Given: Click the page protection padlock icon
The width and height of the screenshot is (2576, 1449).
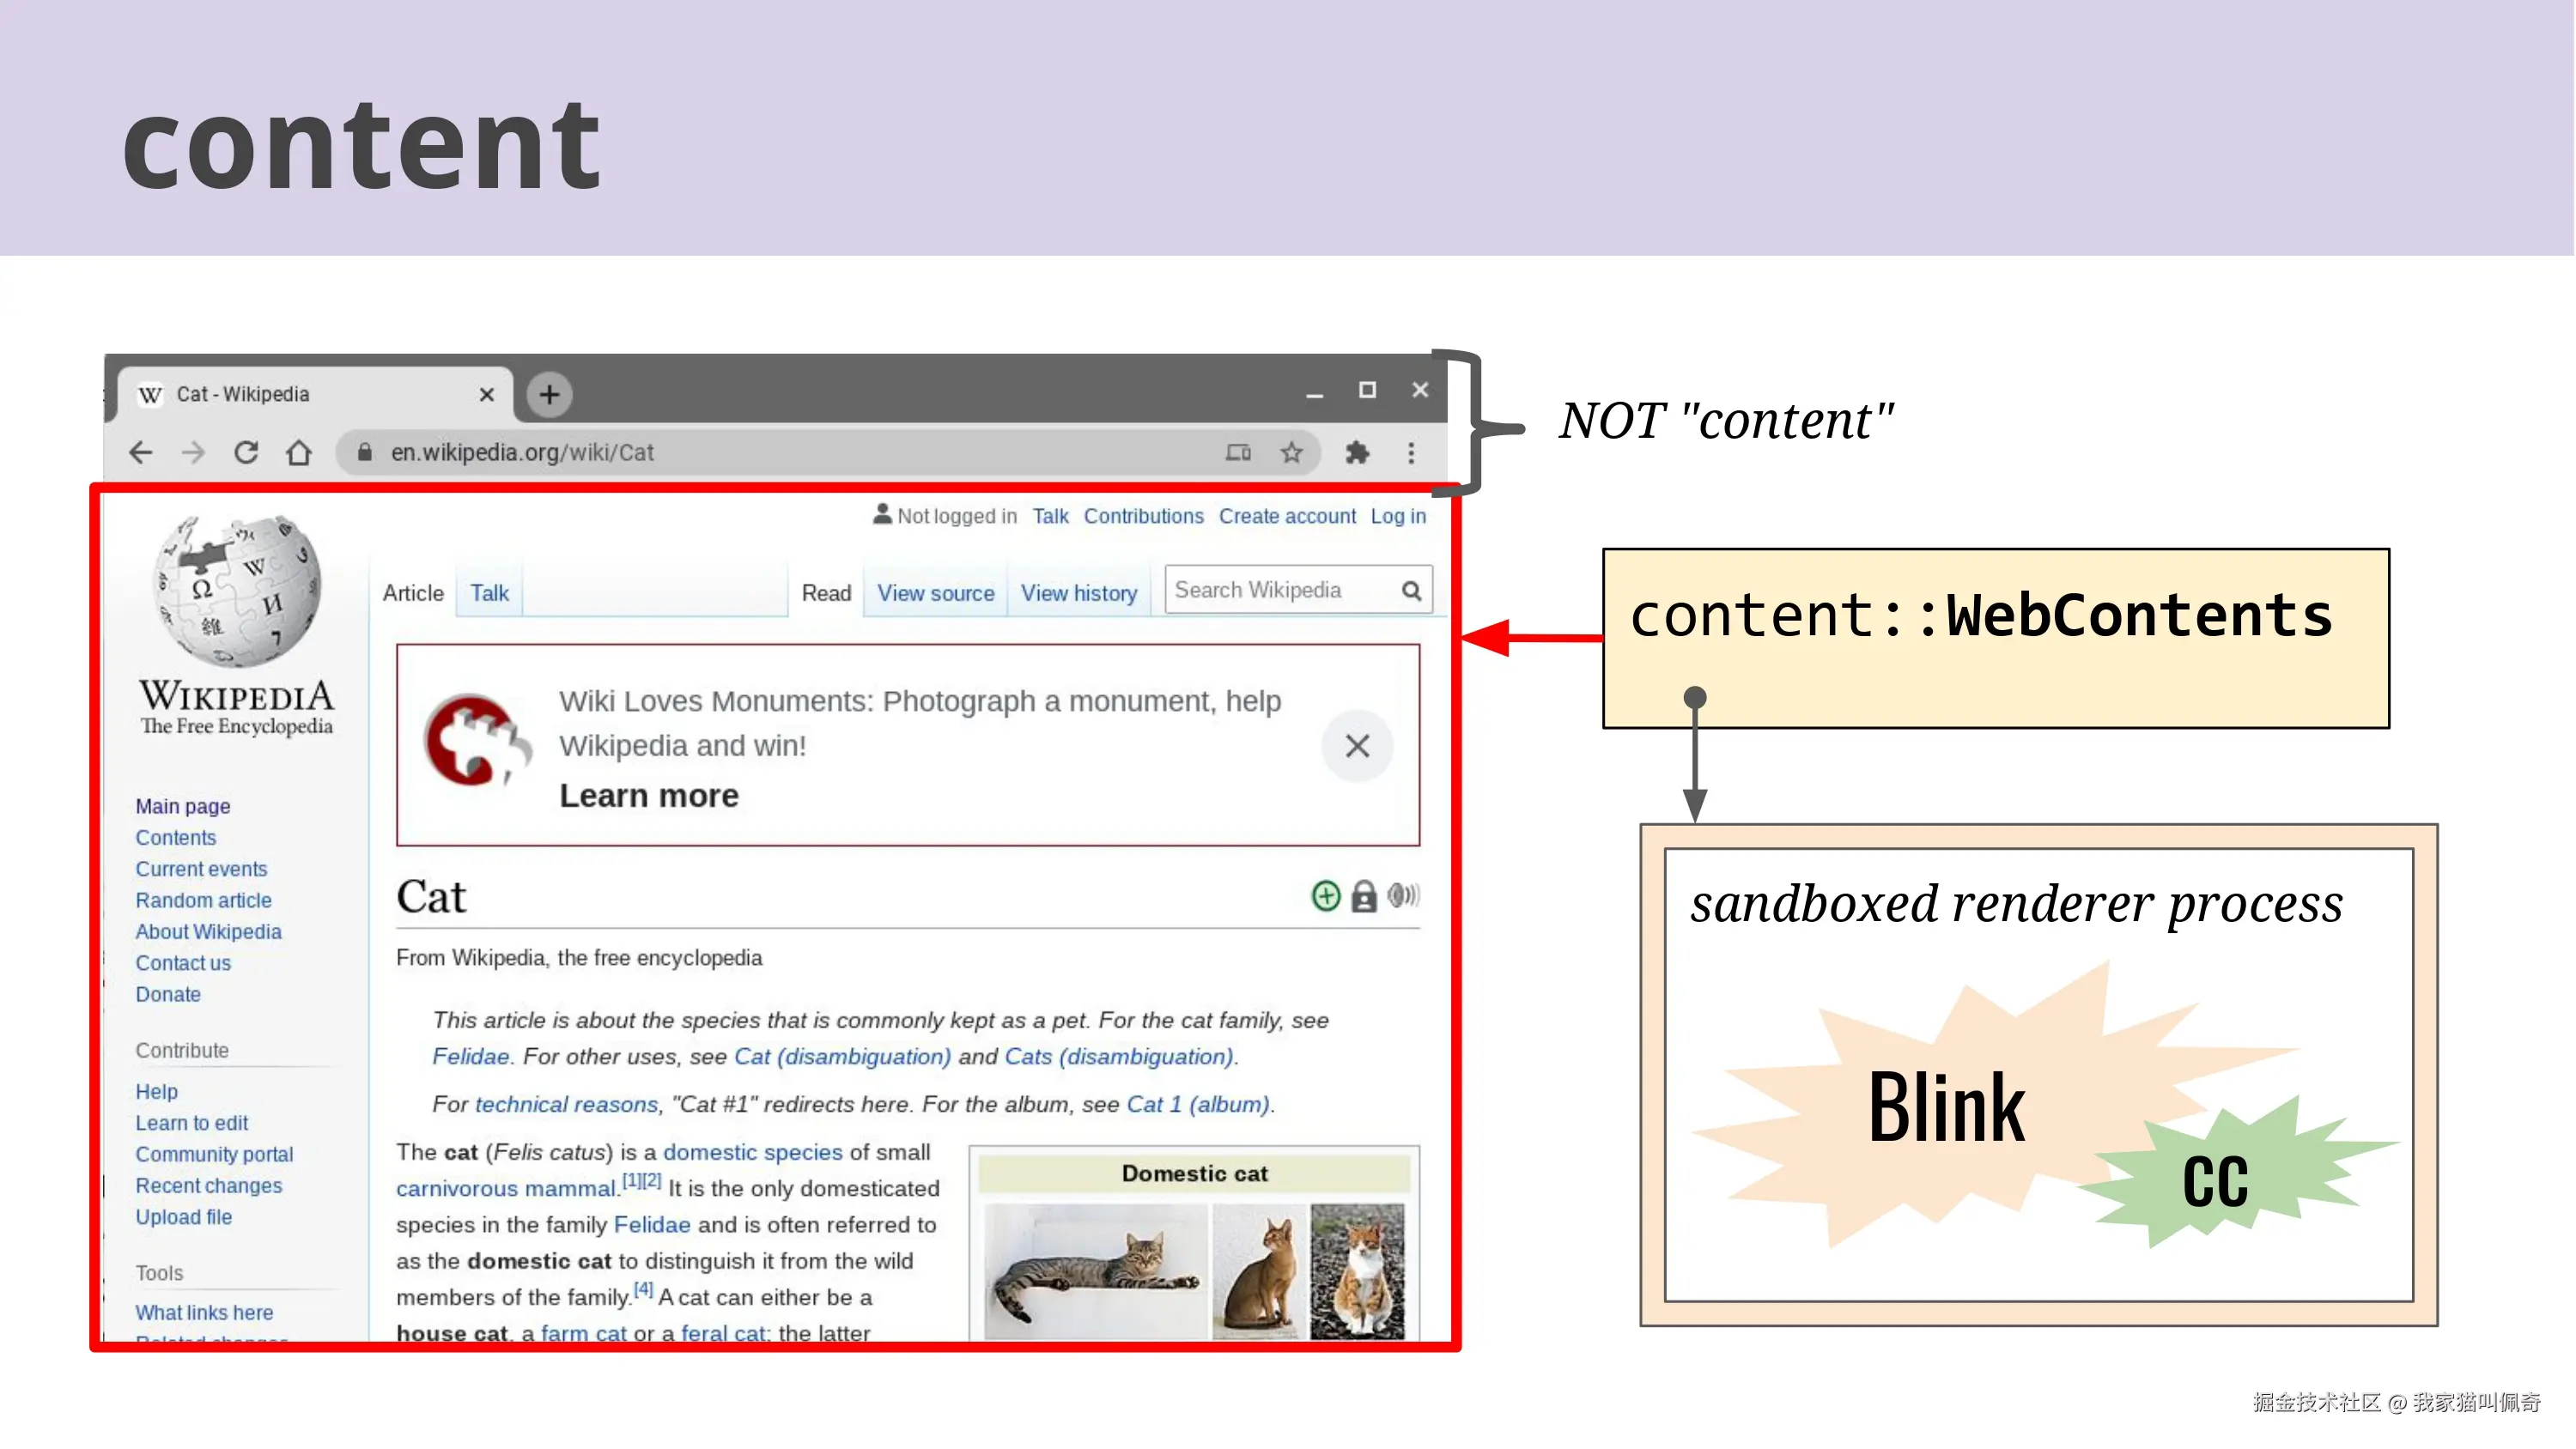Looking at the screenshot, I should tap(1364, 895).
